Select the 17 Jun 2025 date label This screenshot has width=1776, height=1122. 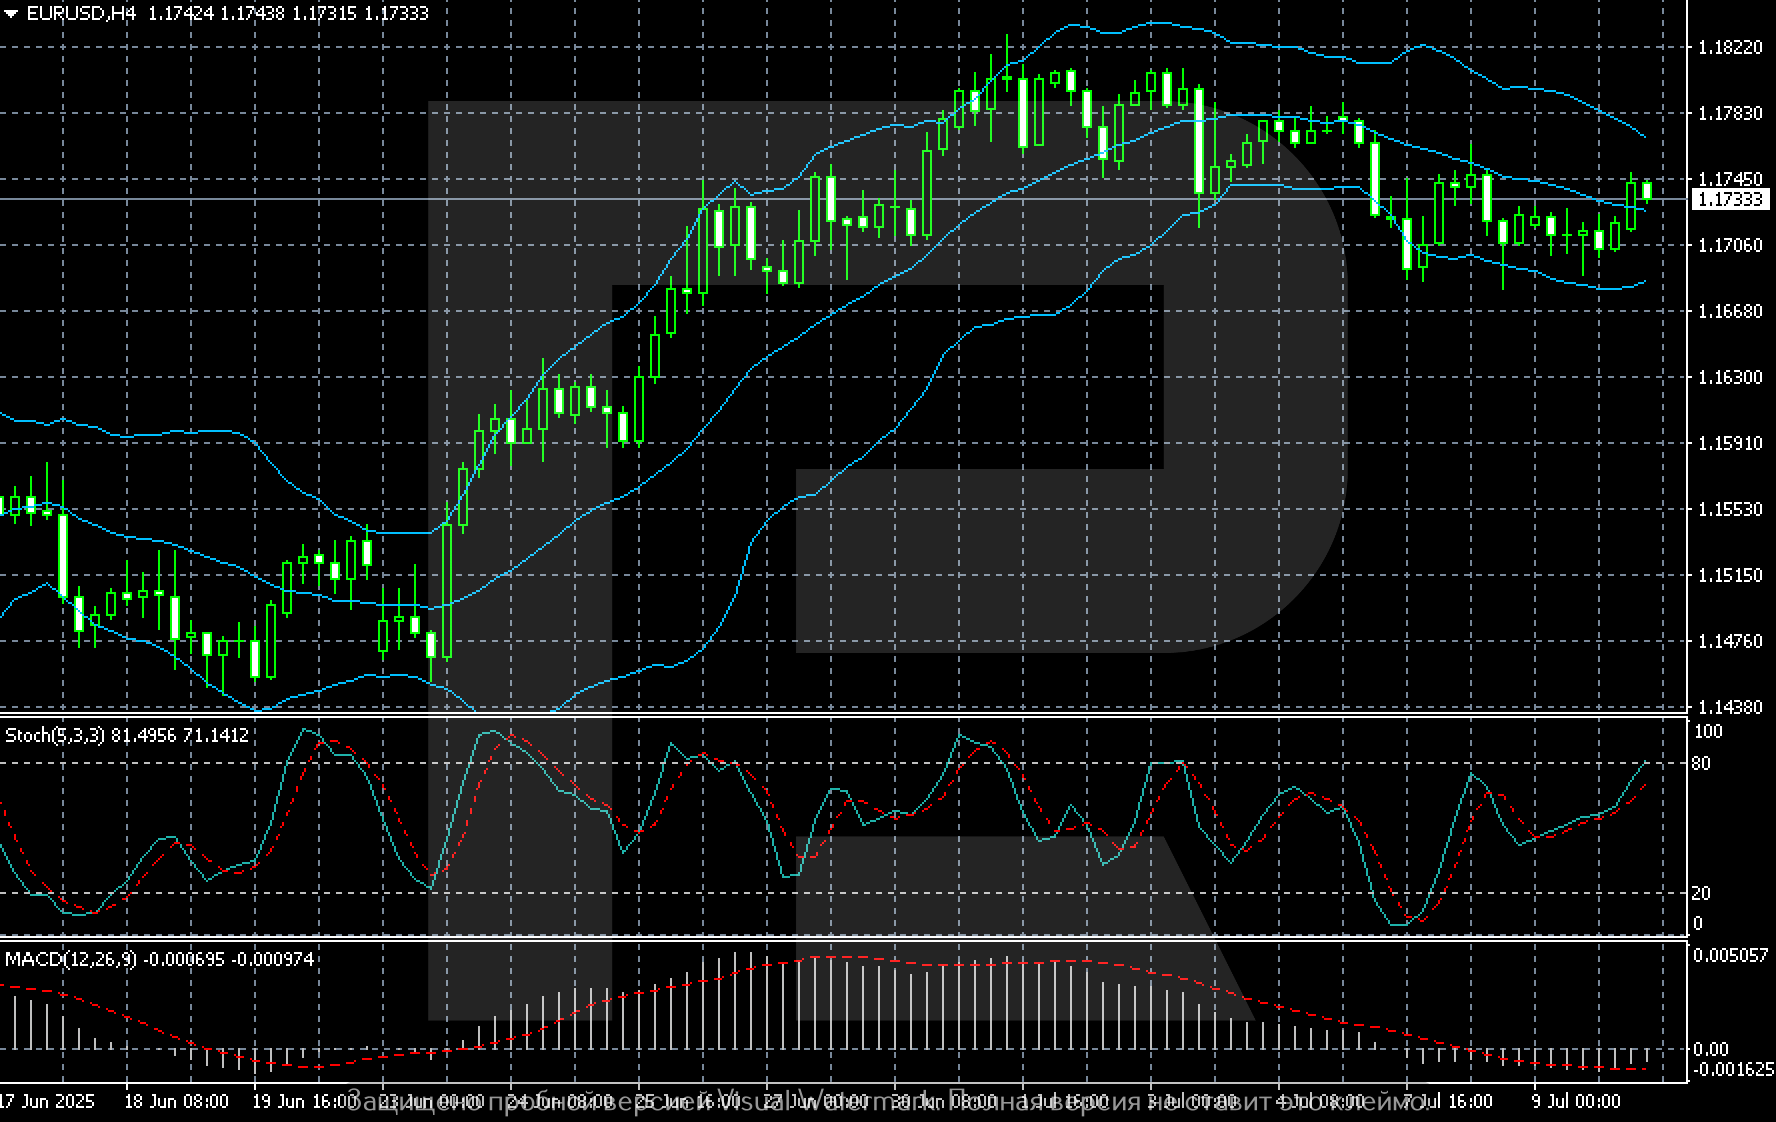[48, 1102]
